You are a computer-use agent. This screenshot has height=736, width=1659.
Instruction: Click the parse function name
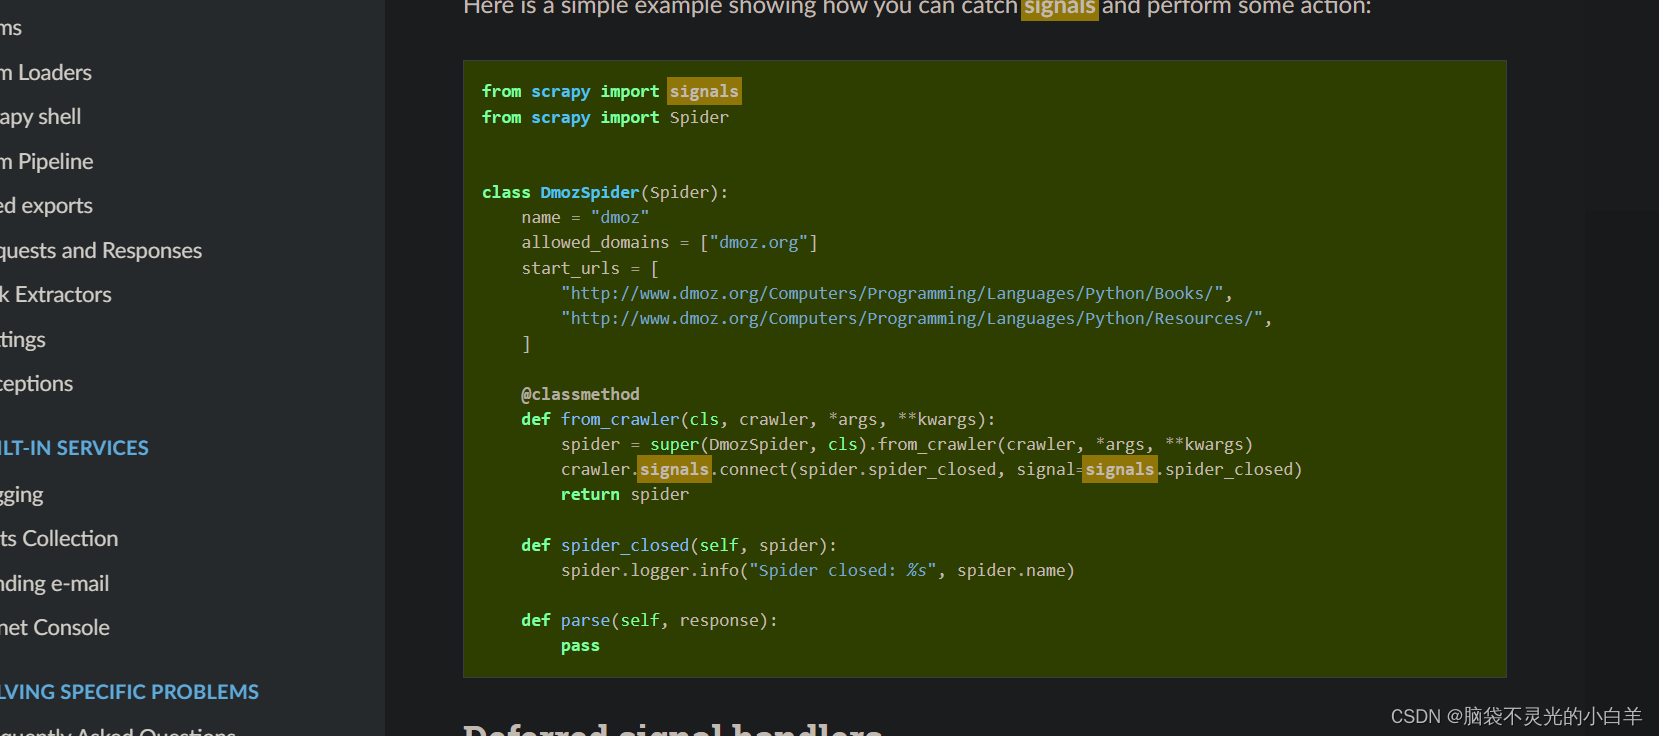tap(585, 620)
